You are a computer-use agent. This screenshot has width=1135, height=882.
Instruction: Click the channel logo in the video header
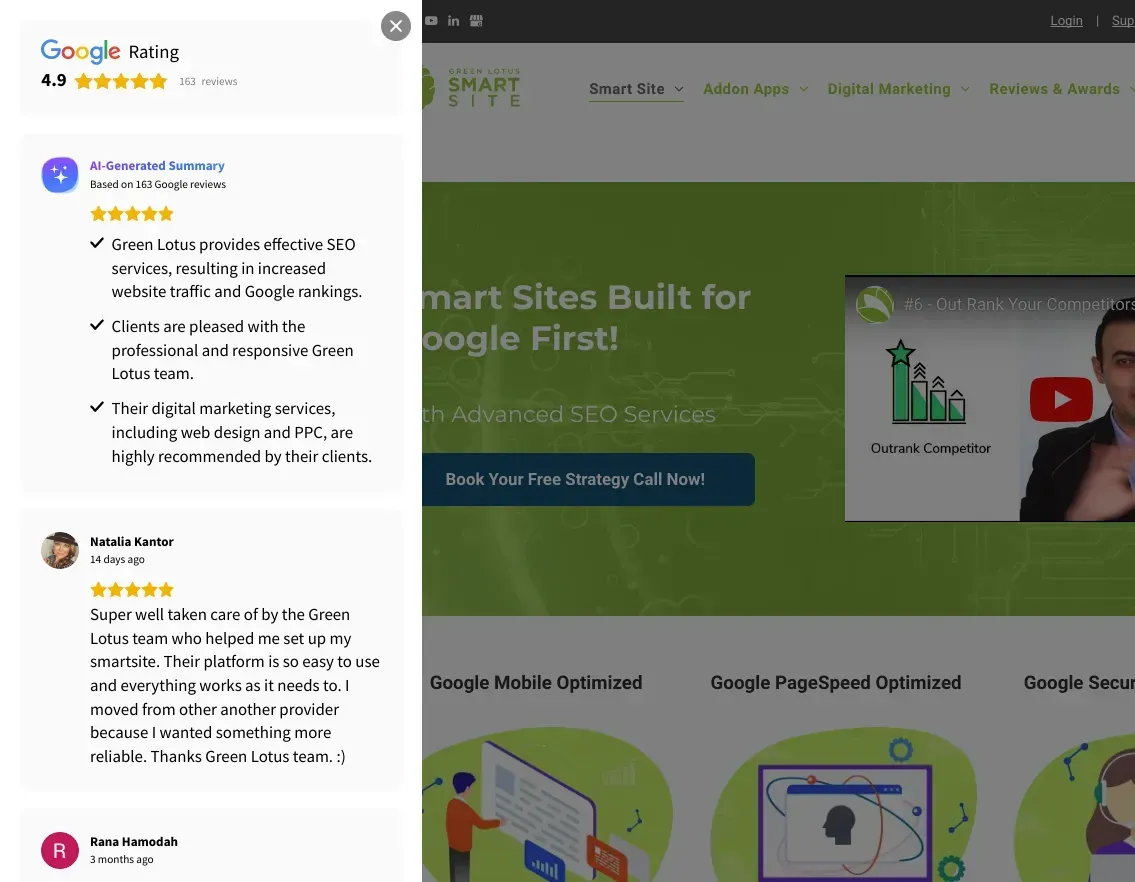coord(874,304)
